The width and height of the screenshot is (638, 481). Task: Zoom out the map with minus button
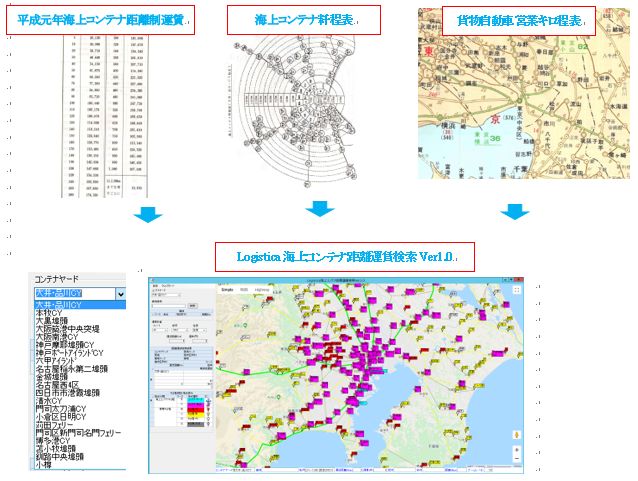pos(517,459)
